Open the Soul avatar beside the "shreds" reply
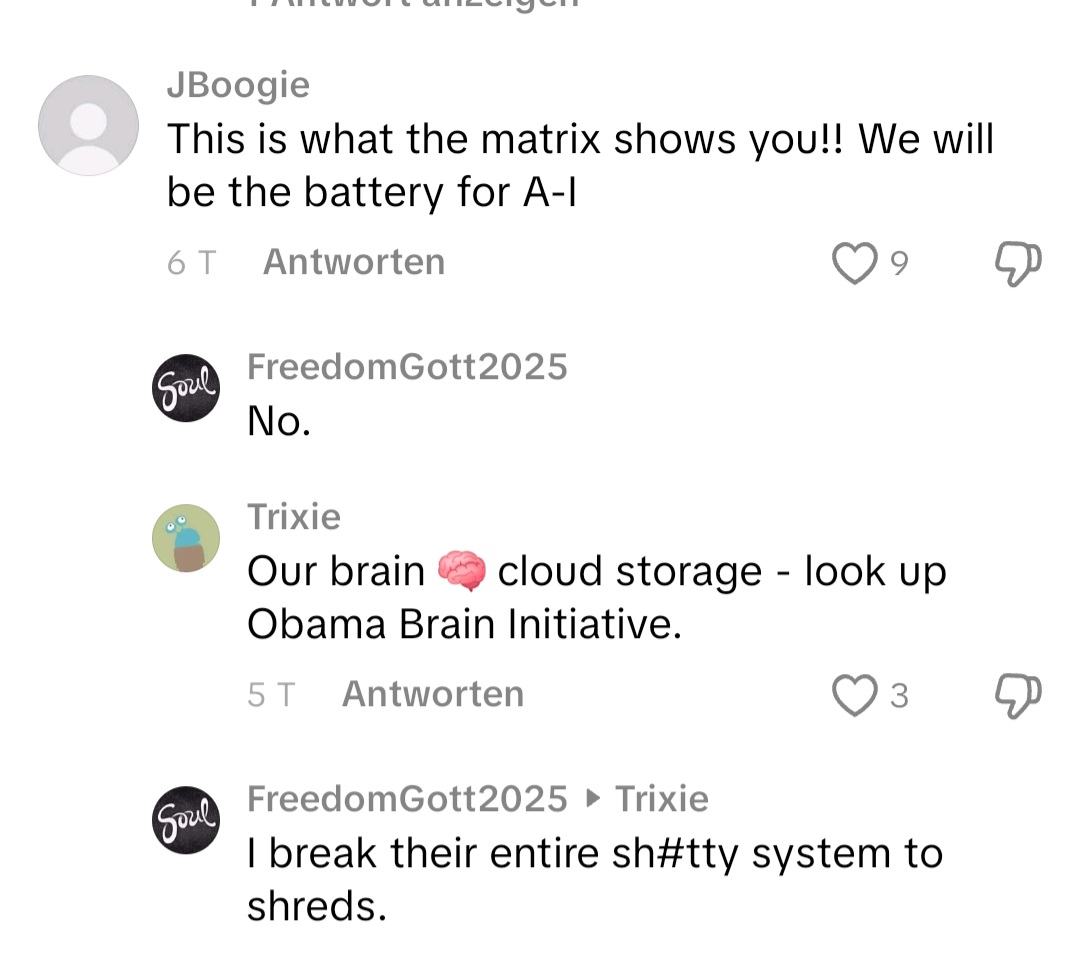The width and height of the screenshot is (1080, 969). (x=185, y=819)
